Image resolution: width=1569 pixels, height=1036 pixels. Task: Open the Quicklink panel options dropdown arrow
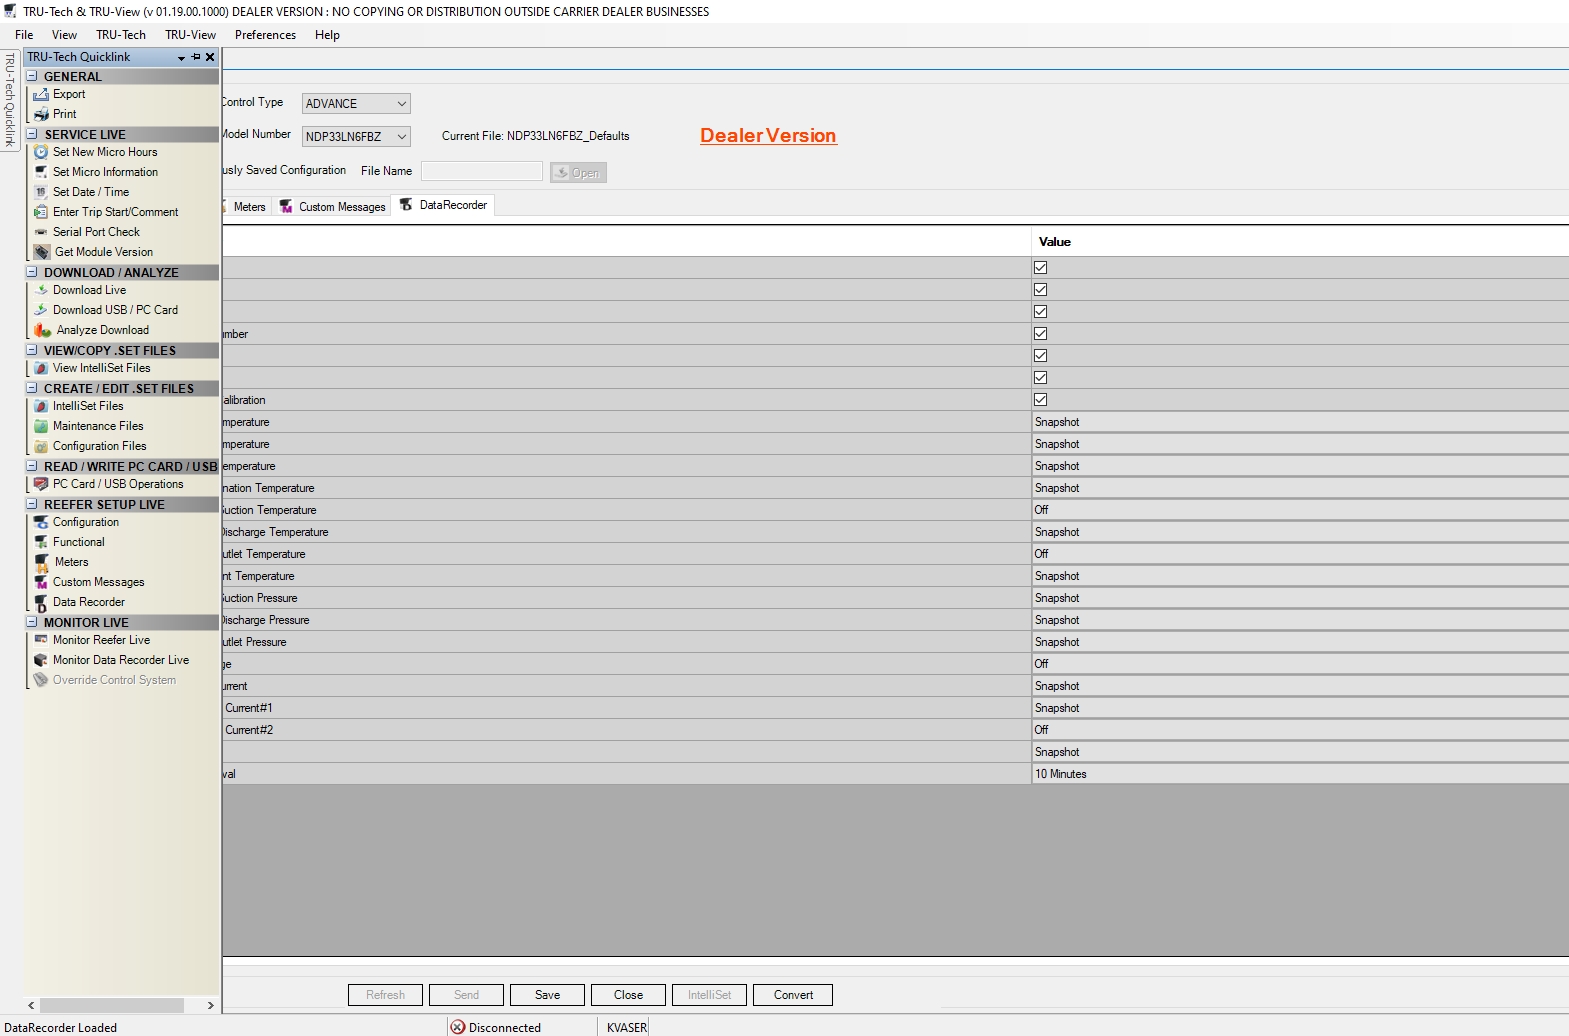click(181, 58)
